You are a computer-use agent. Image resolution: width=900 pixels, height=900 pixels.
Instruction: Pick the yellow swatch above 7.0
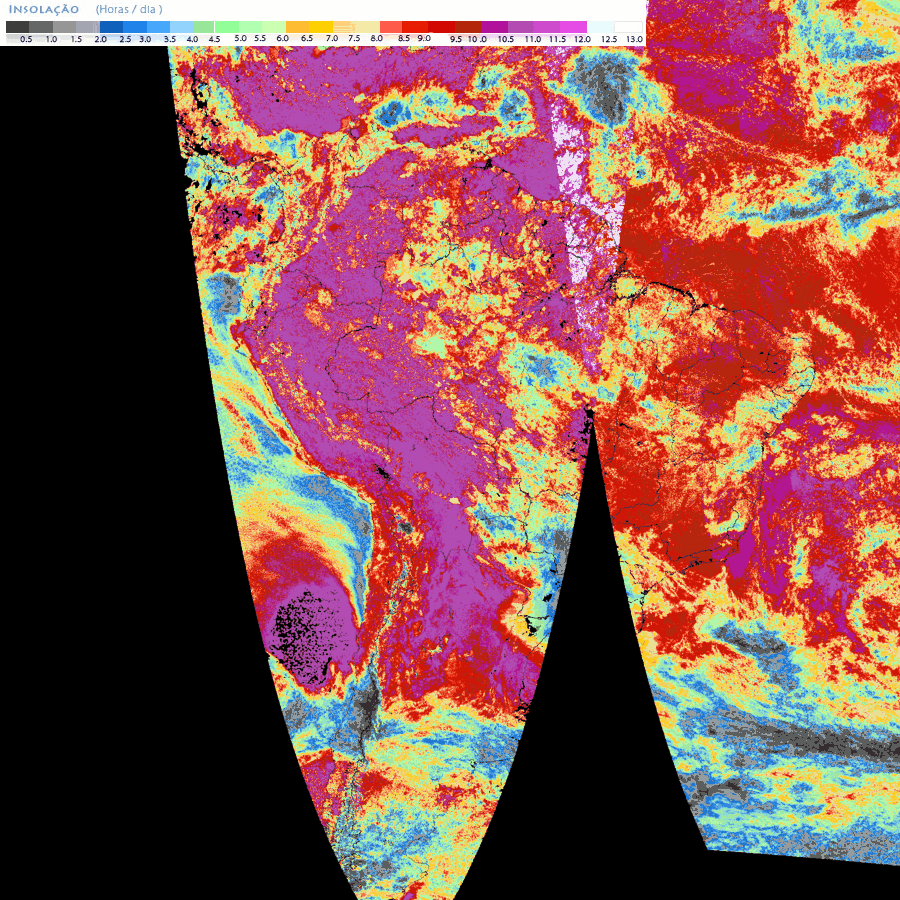321,27
